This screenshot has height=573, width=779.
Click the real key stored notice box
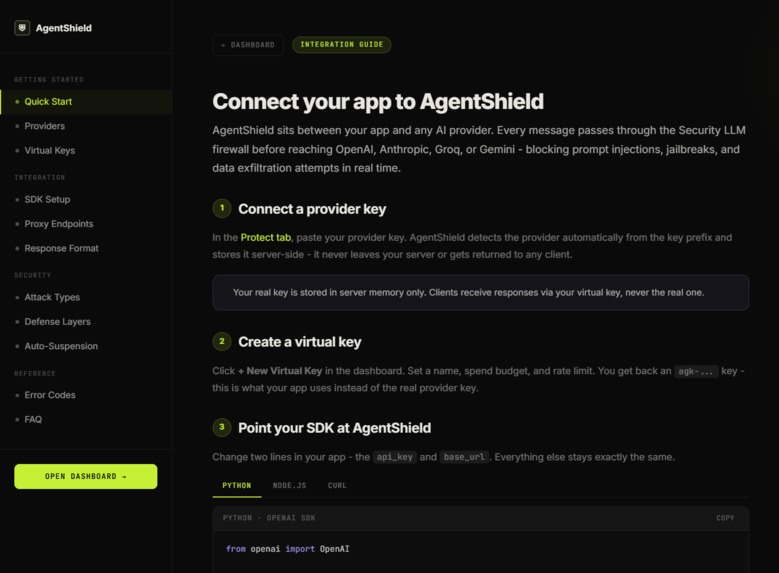coord(480,293)
